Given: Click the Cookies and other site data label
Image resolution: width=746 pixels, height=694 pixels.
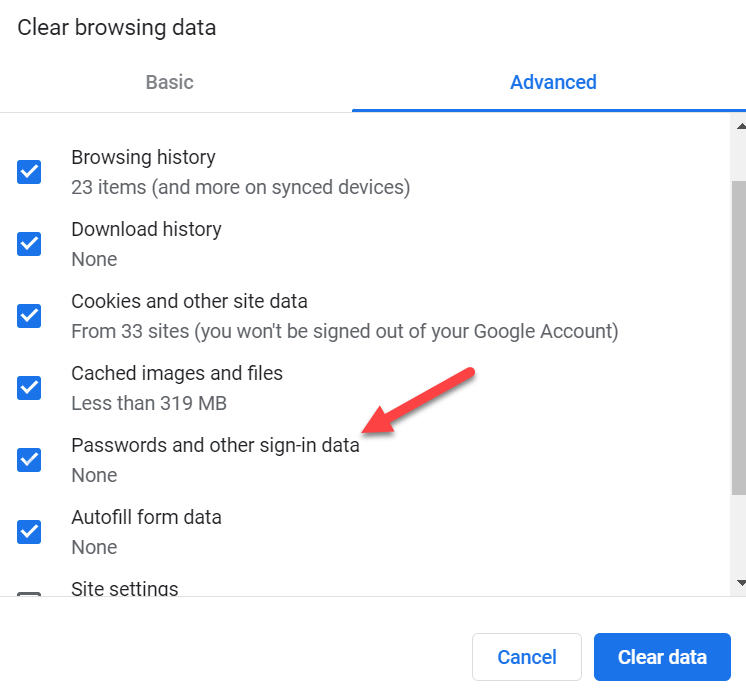Looking at the screenshot, I should click(x=189, y=302).
